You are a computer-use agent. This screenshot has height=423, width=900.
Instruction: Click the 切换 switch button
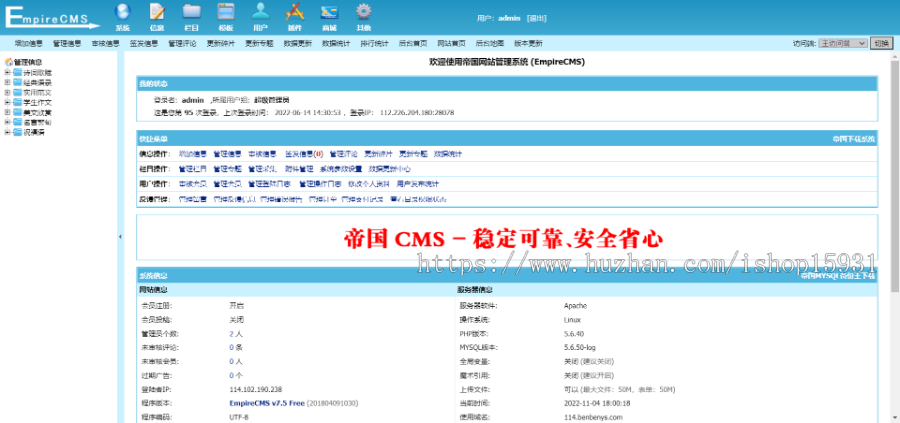click(x=882, y=43)
